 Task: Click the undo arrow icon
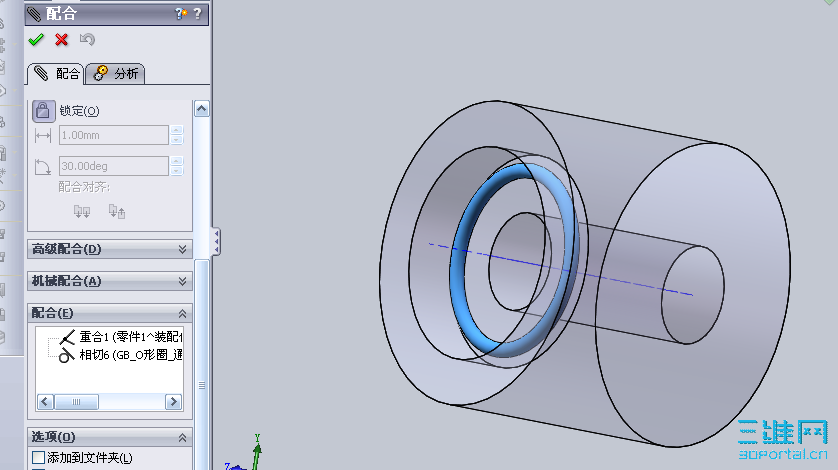(x=87, y=39)
